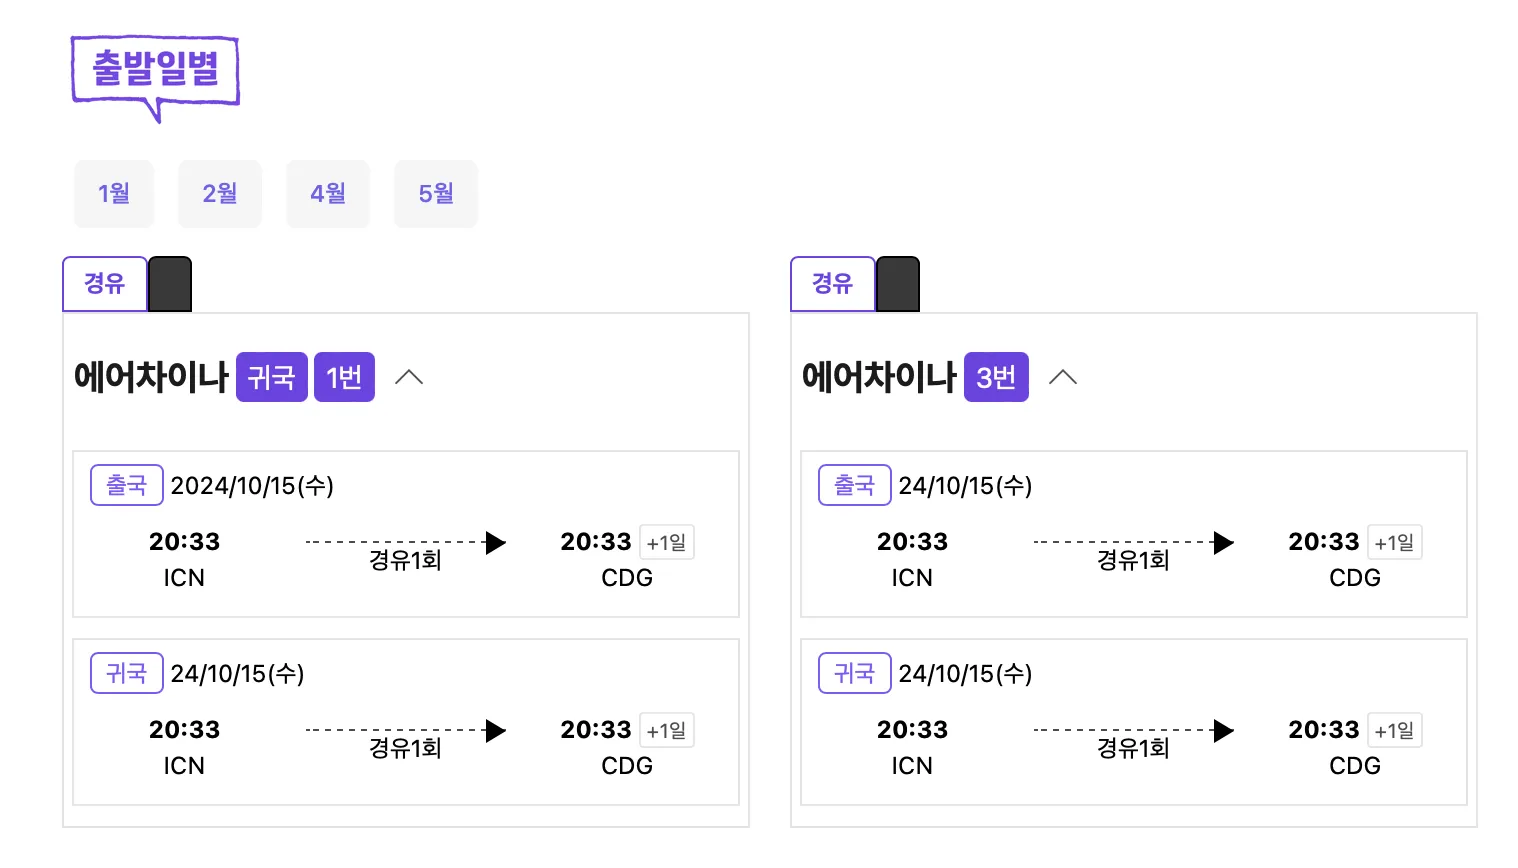This screenshot has width=1518, height=868.
Task: Open the 경유 tab on right card
Action: 833,284
